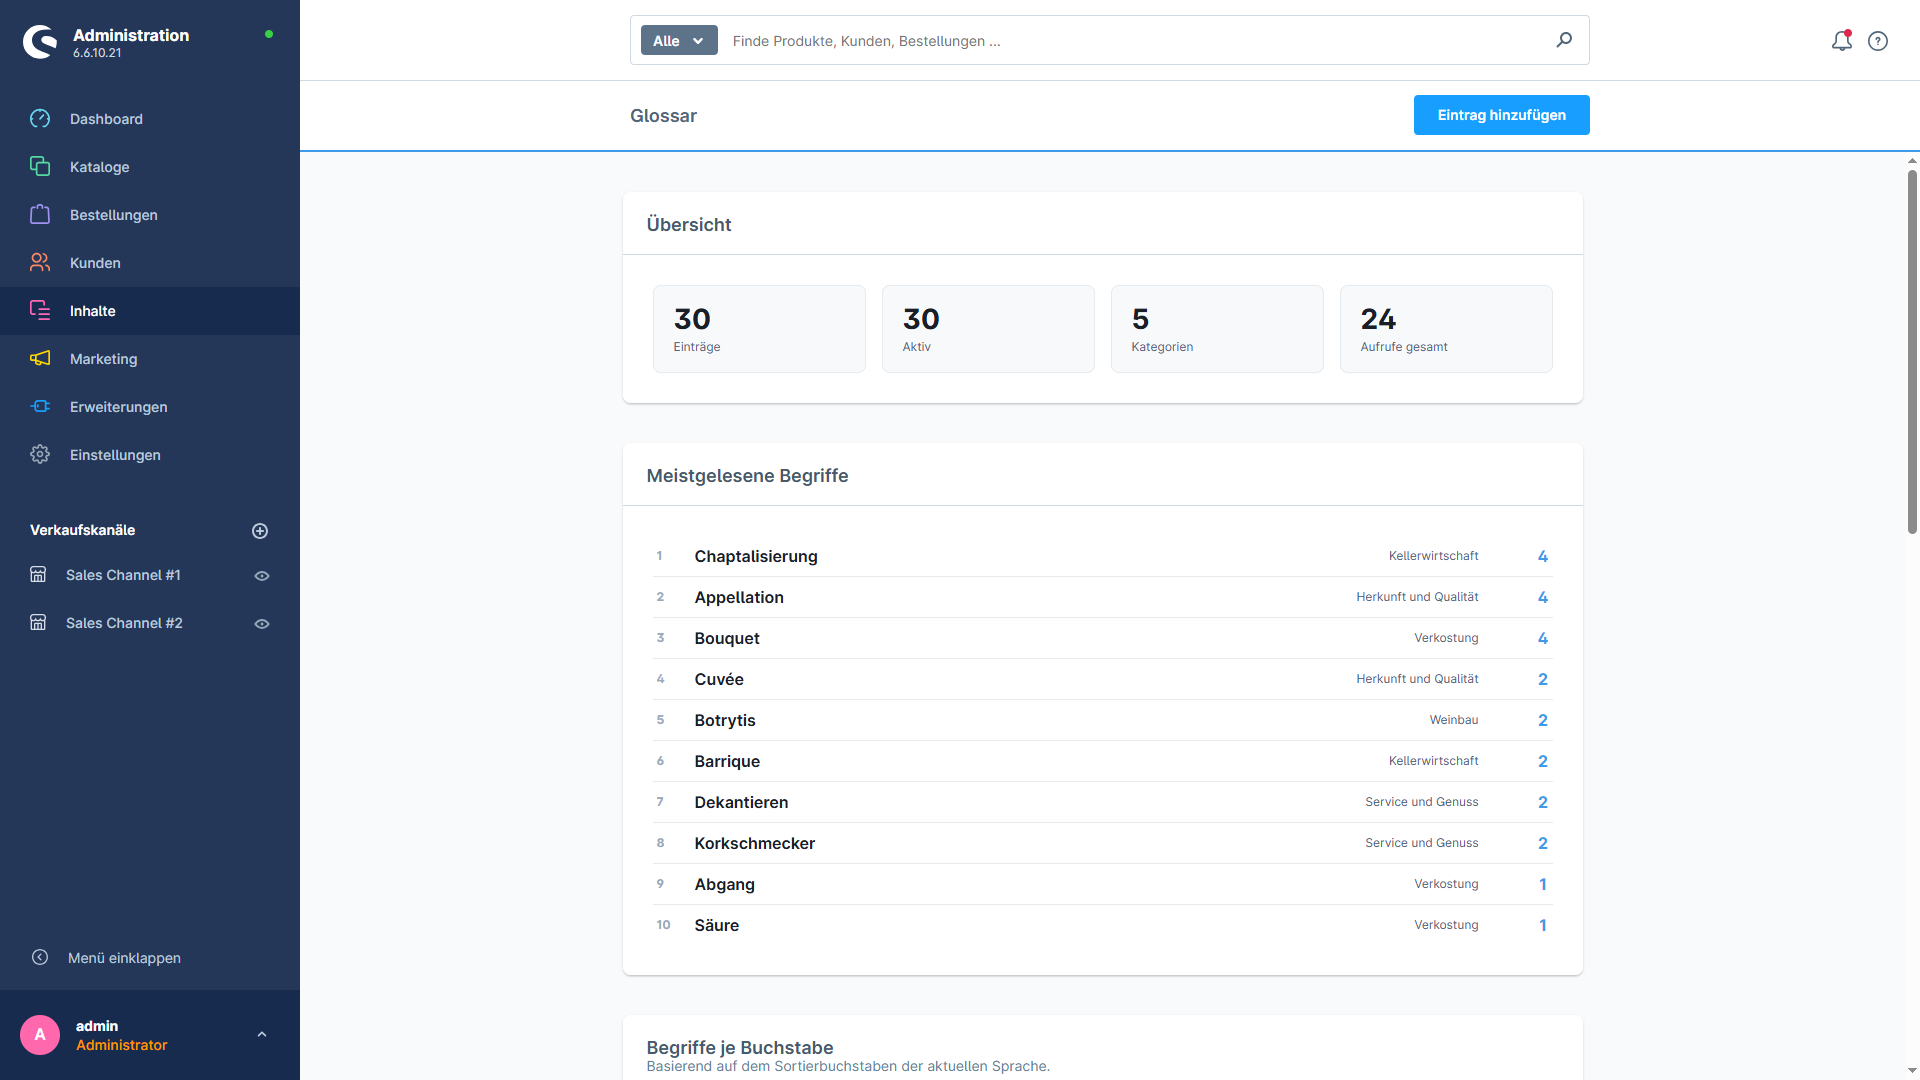Open the Sales Channel #1 link
The width and height of the screenshot is (1920, 1080).
pyautogui.click(x=123, y=575)
